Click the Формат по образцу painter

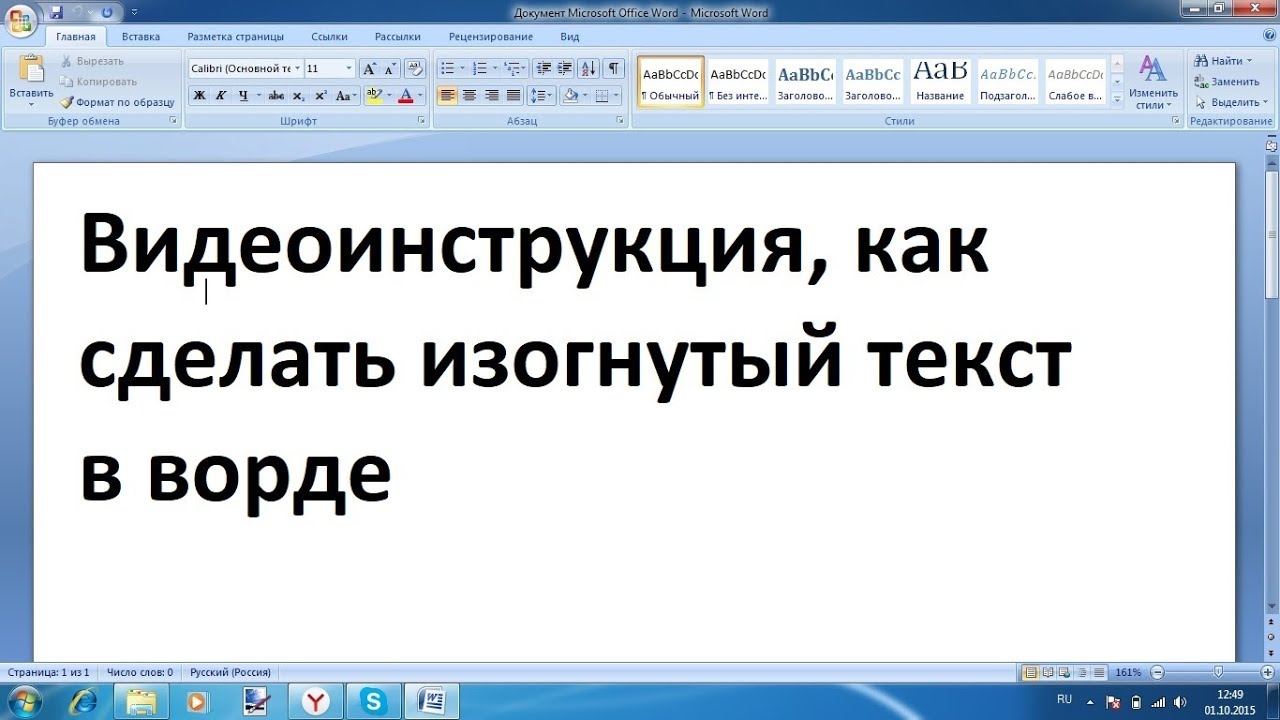[118, 102]
